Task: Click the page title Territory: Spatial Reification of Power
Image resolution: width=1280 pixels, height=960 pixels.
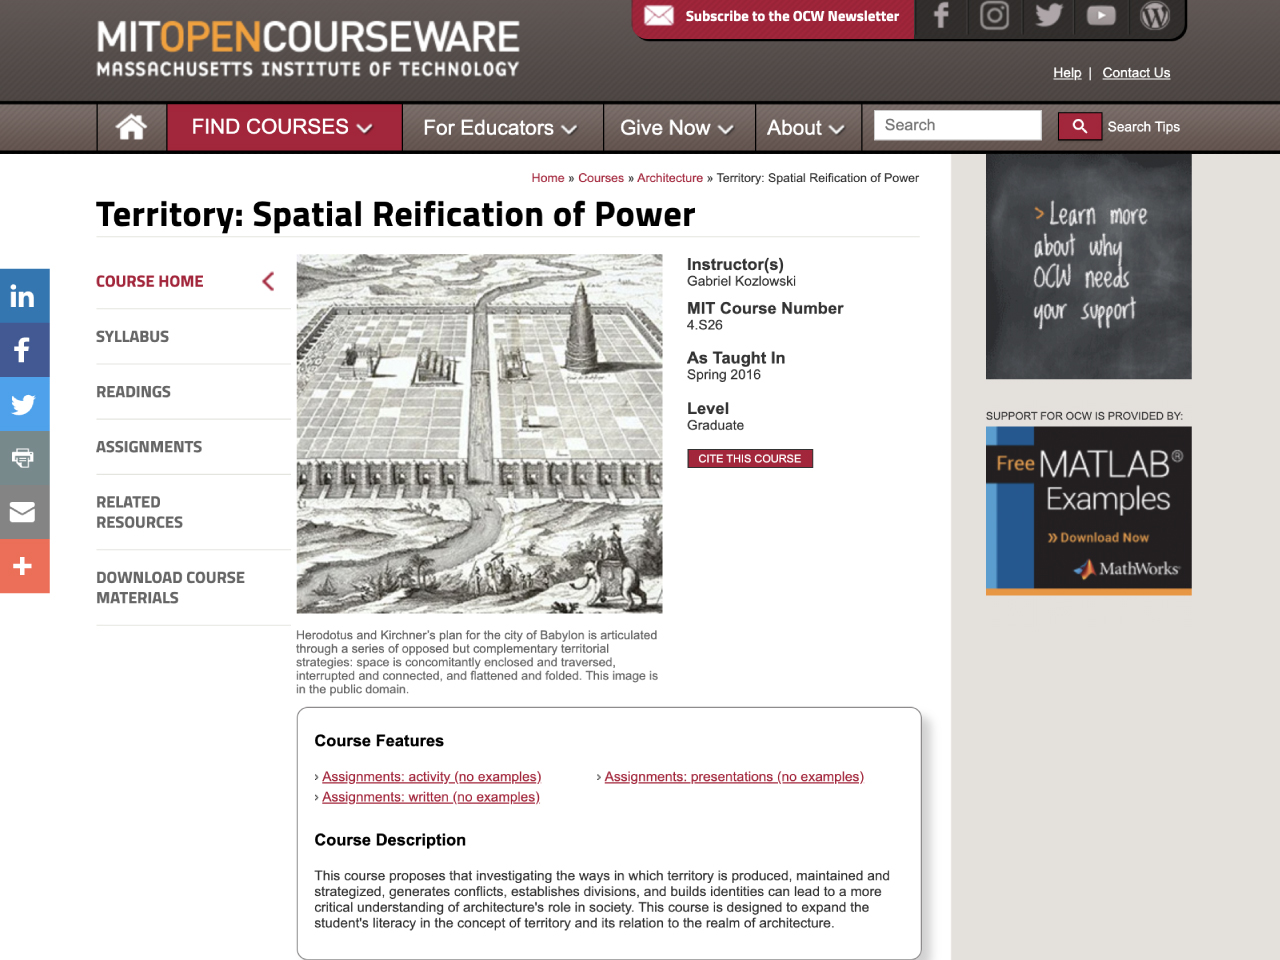Action: pyautogui.click(x=396, y=214)
